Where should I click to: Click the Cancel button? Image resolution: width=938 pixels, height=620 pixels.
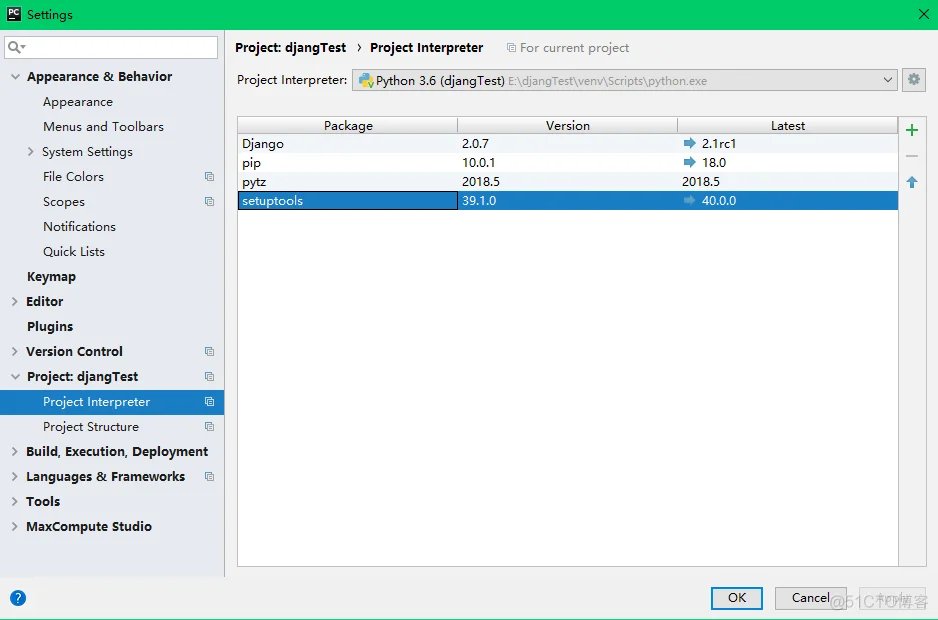coord(811,598)
